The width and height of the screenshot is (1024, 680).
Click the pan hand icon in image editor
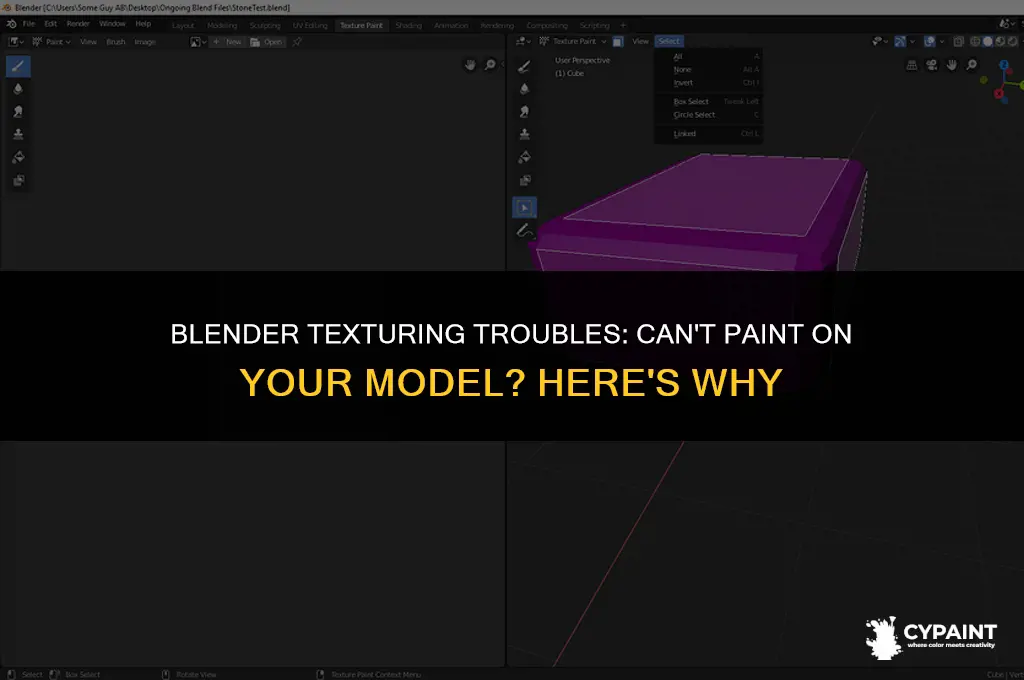[470, 65]
